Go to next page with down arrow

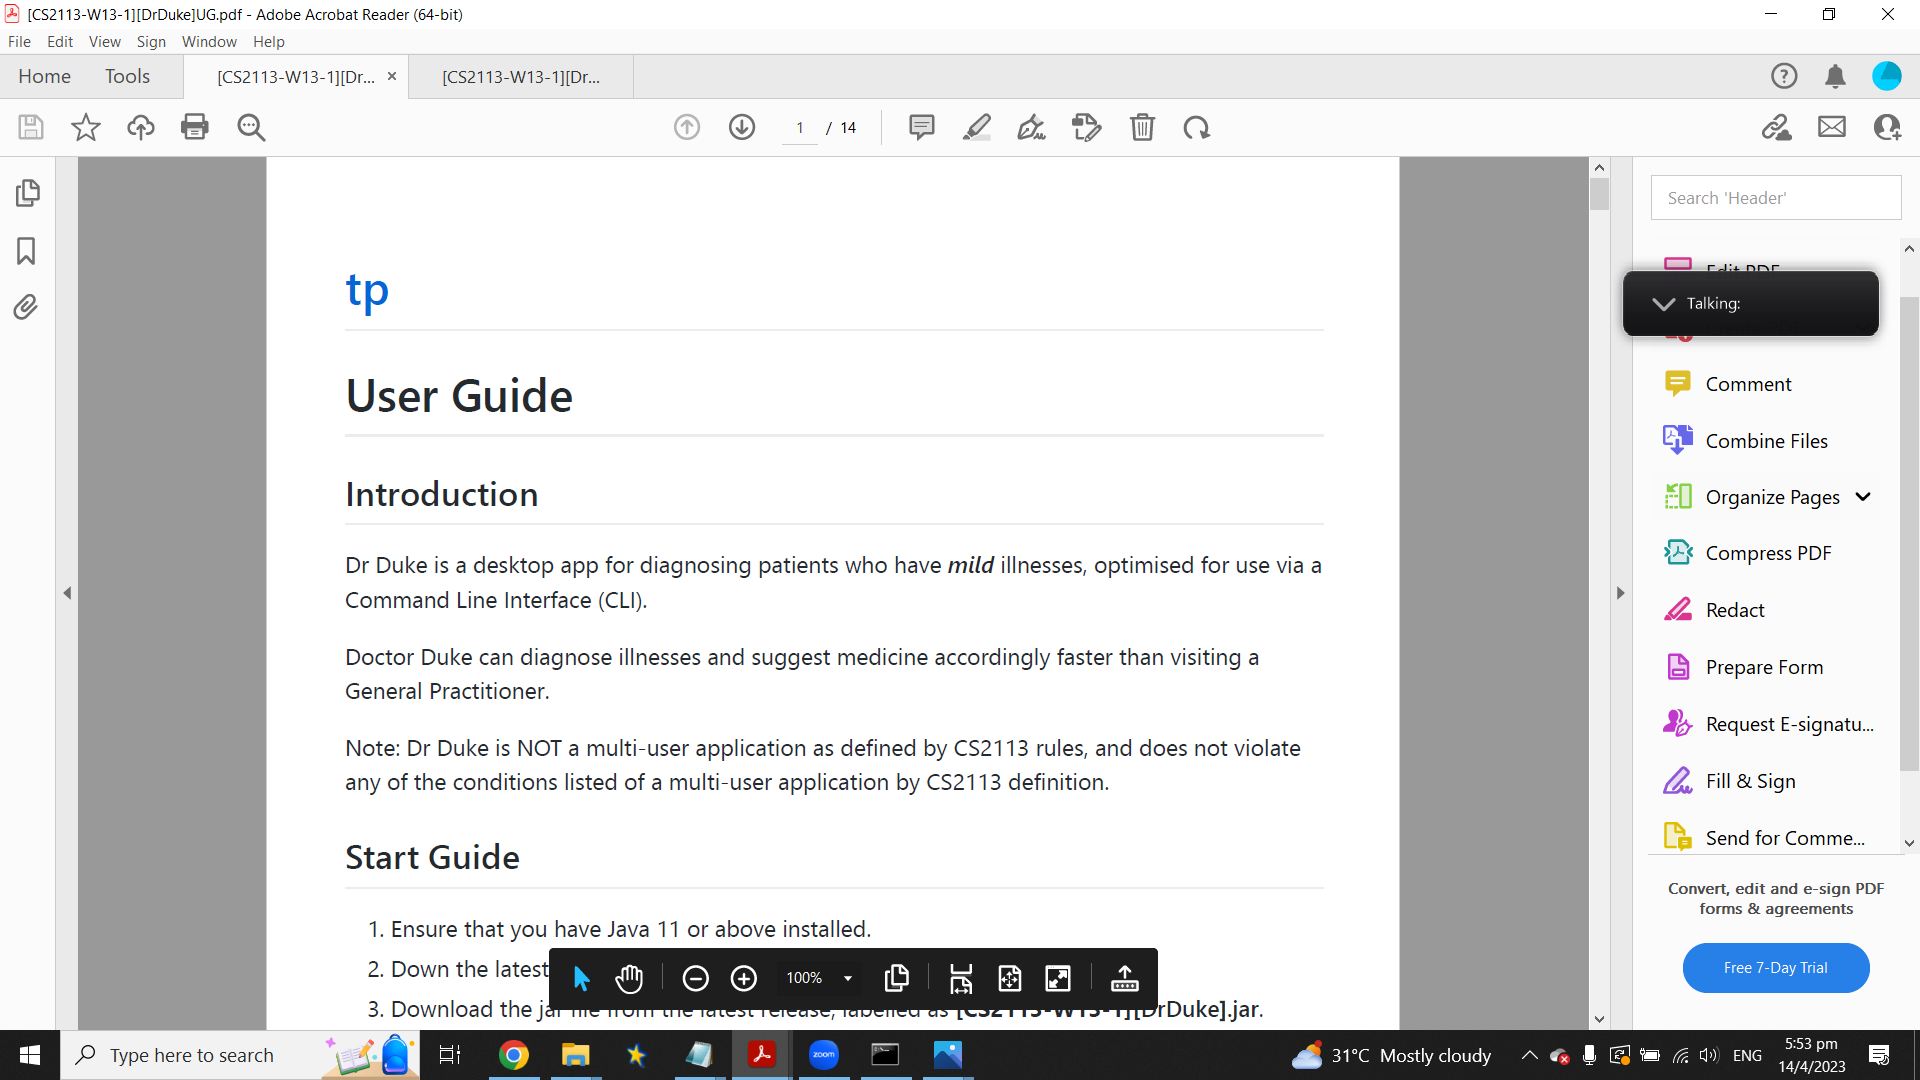pos(742,127)
